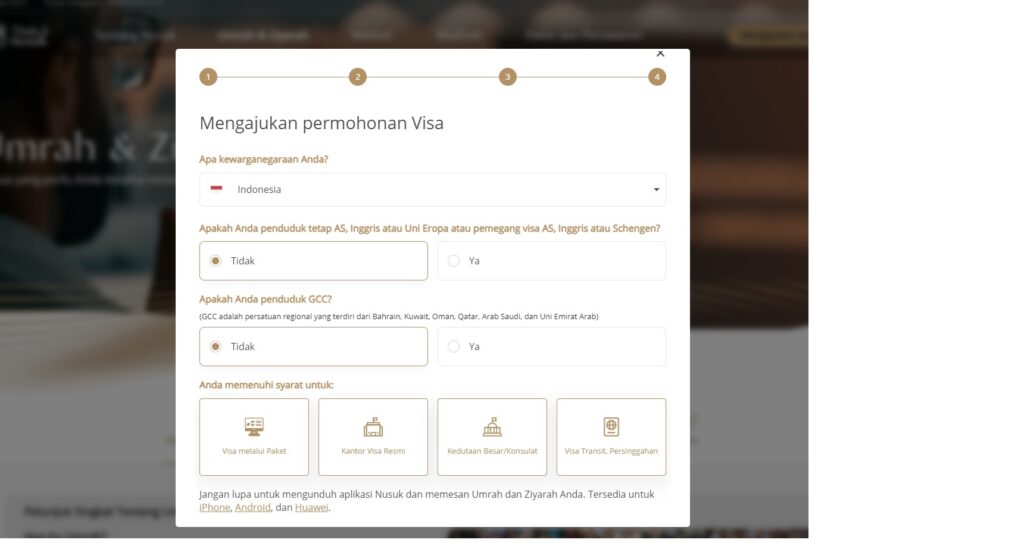Select Tidak for GCC resident question
The height and width of the screenshot is (549, 1024).
tap(313, 347)
